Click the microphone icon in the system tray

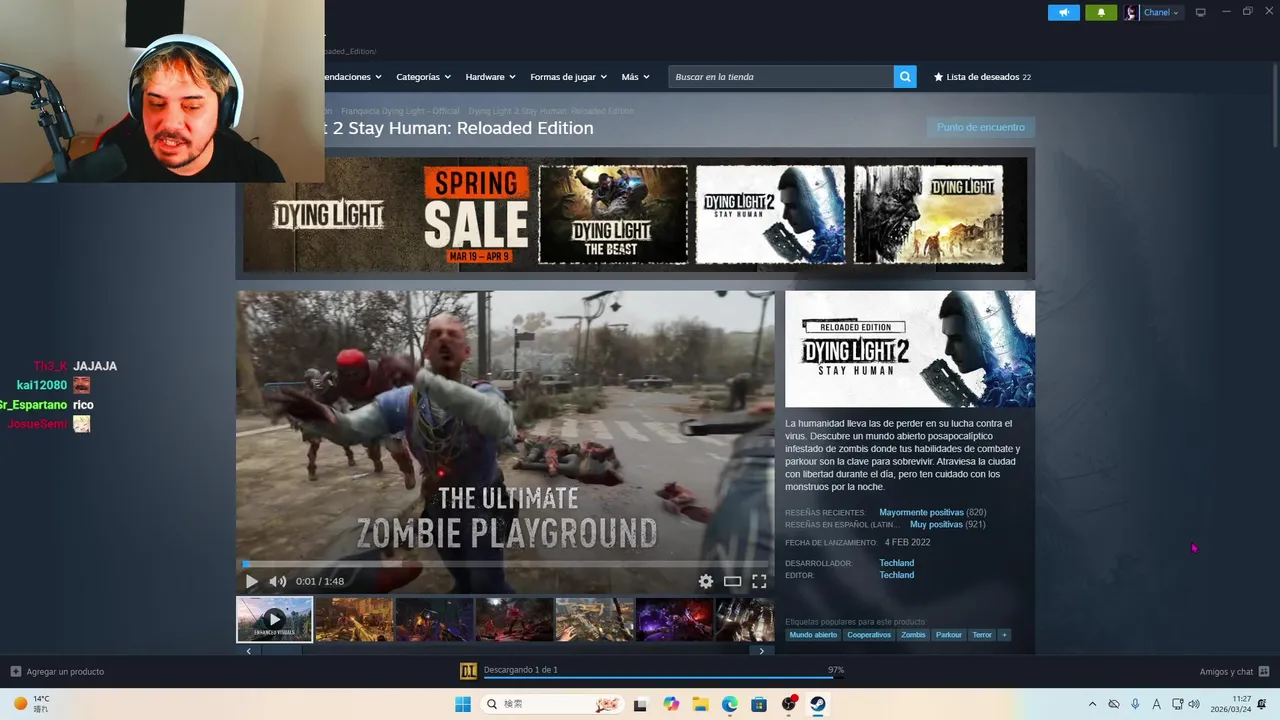pos(1135,704)
